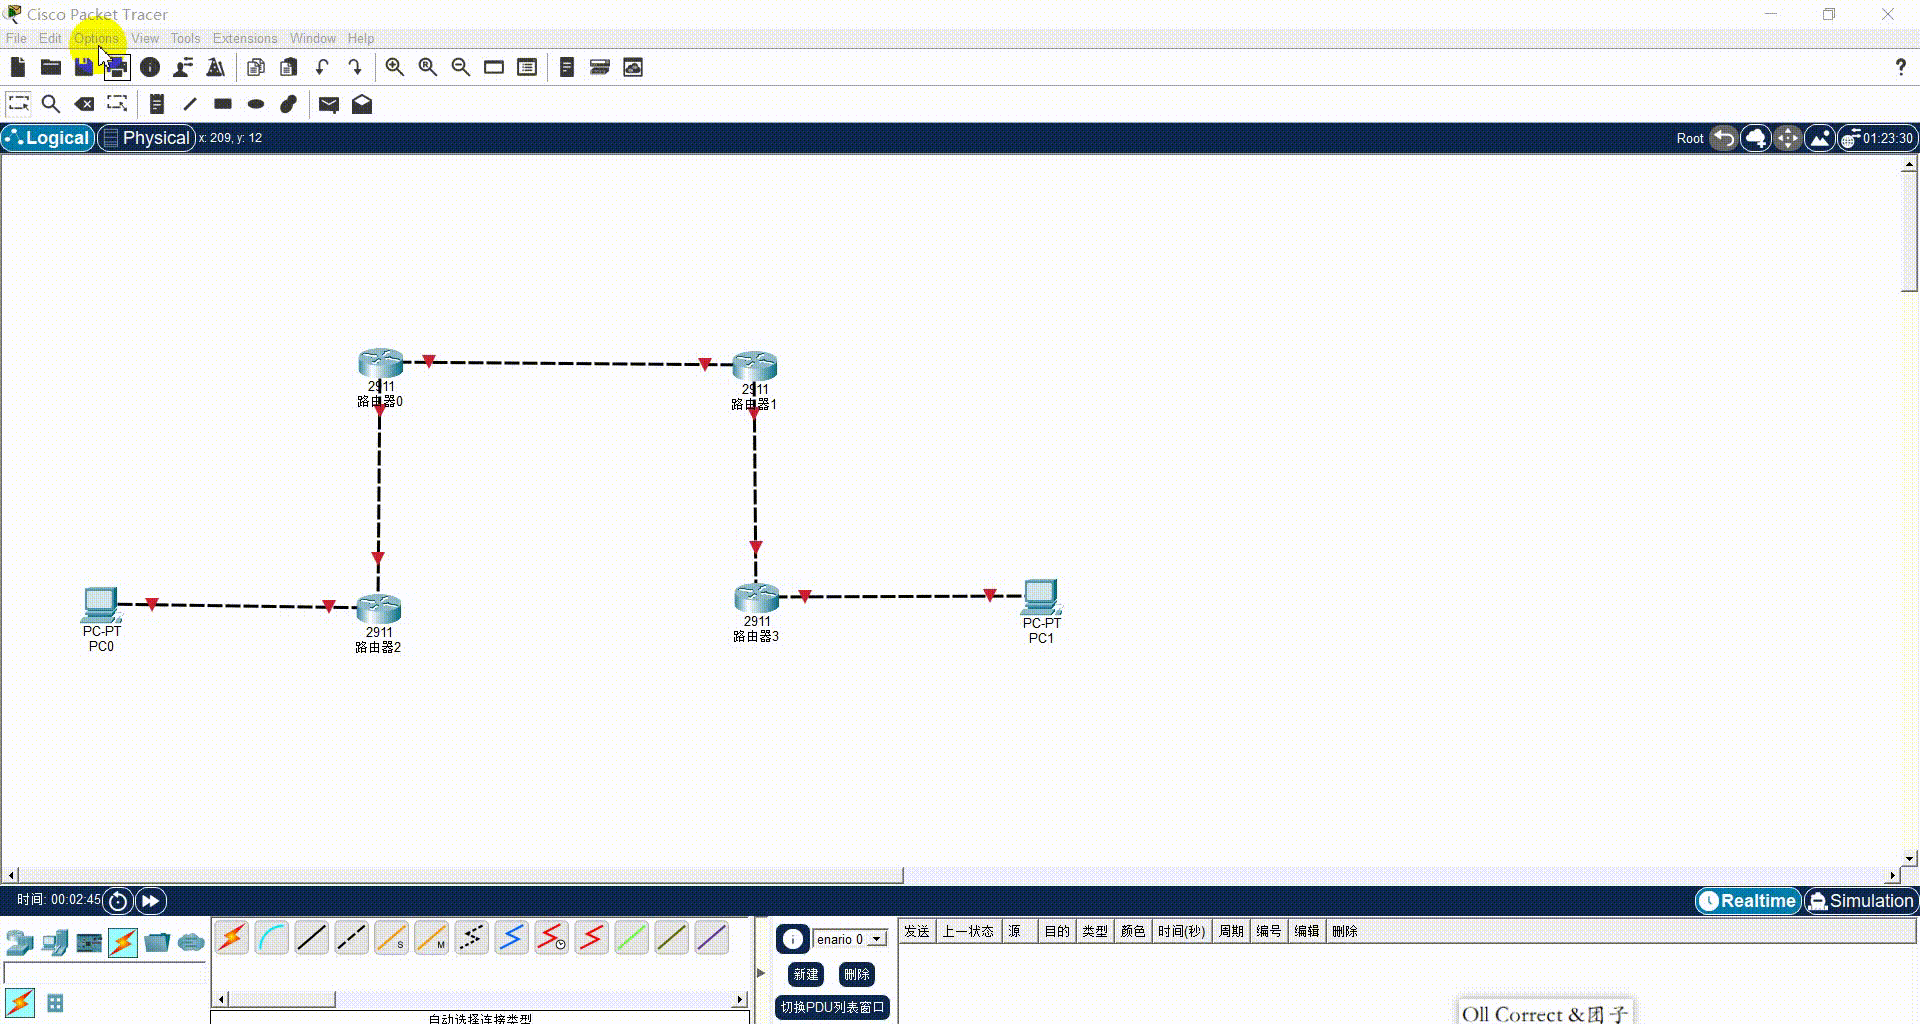The height and width of the screenshot is (1024, 1920).
Task: Add a Complex PDU open envelope
Action: click(362, 103)
